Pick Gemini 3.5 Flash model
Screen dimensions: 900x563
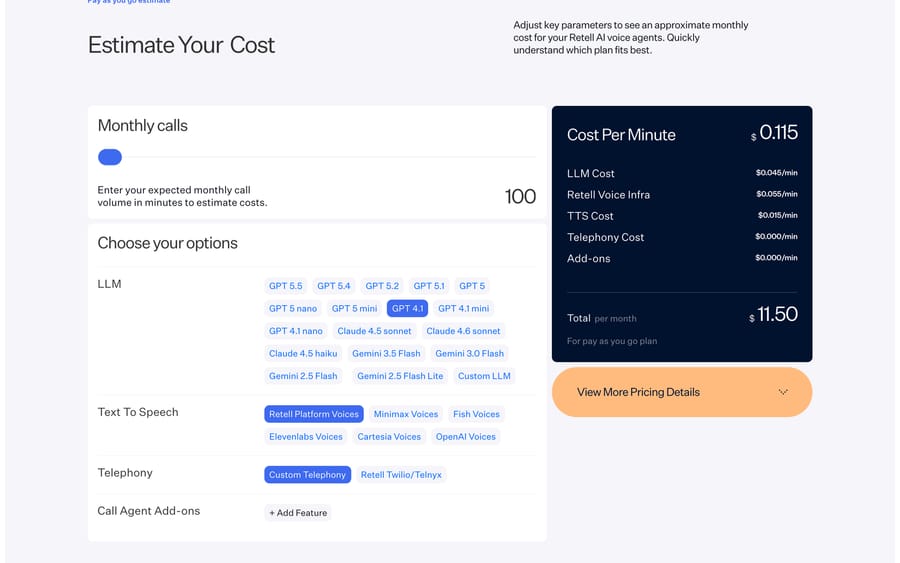click(x=386, y=354)
